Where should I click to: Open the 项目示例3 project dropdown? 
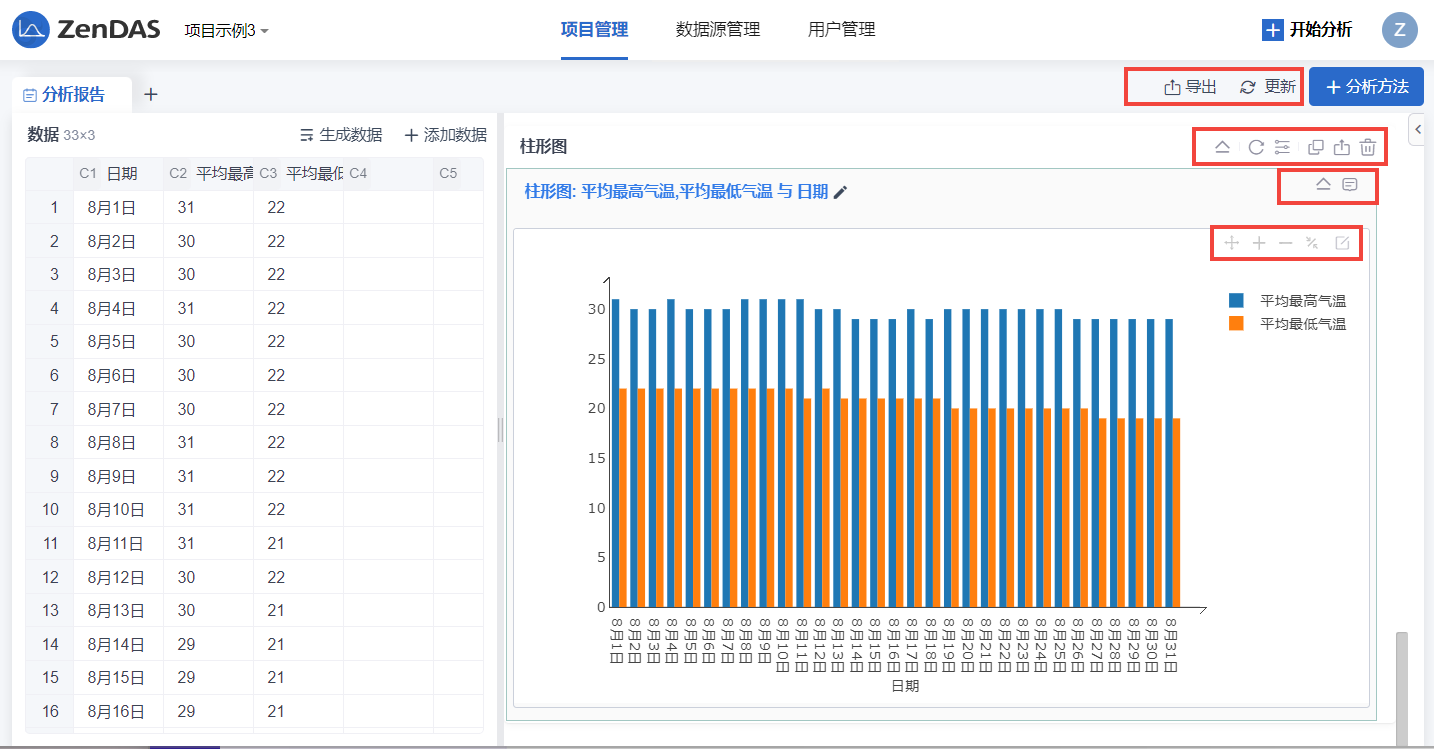(226, 30)
